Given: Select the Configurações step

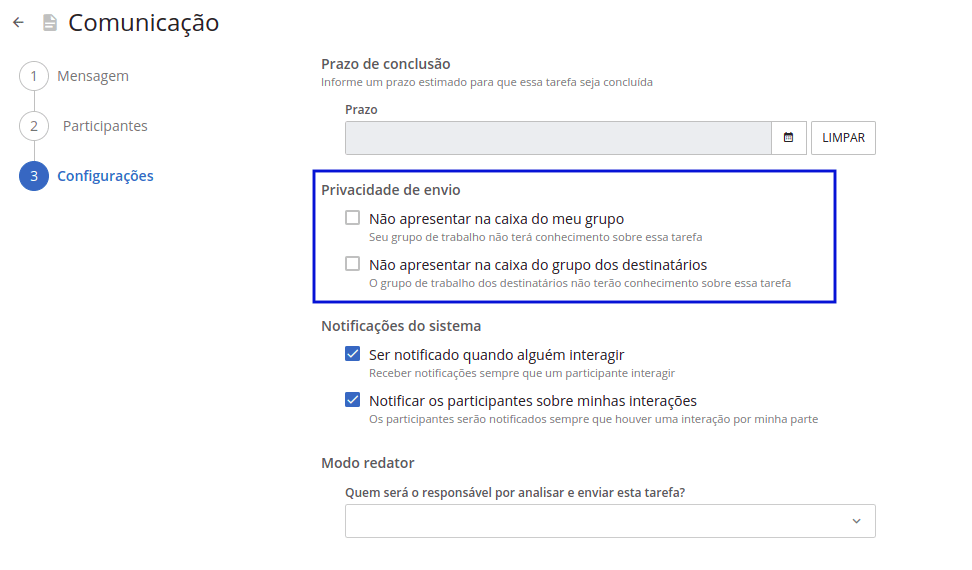Looking at the screenshot, I should [105, 176].
